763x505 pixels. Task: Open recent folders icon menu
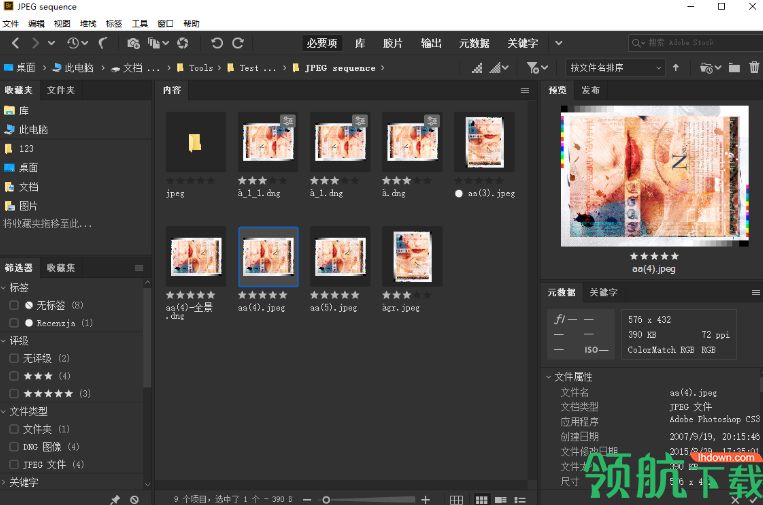[x=710, y=68]
